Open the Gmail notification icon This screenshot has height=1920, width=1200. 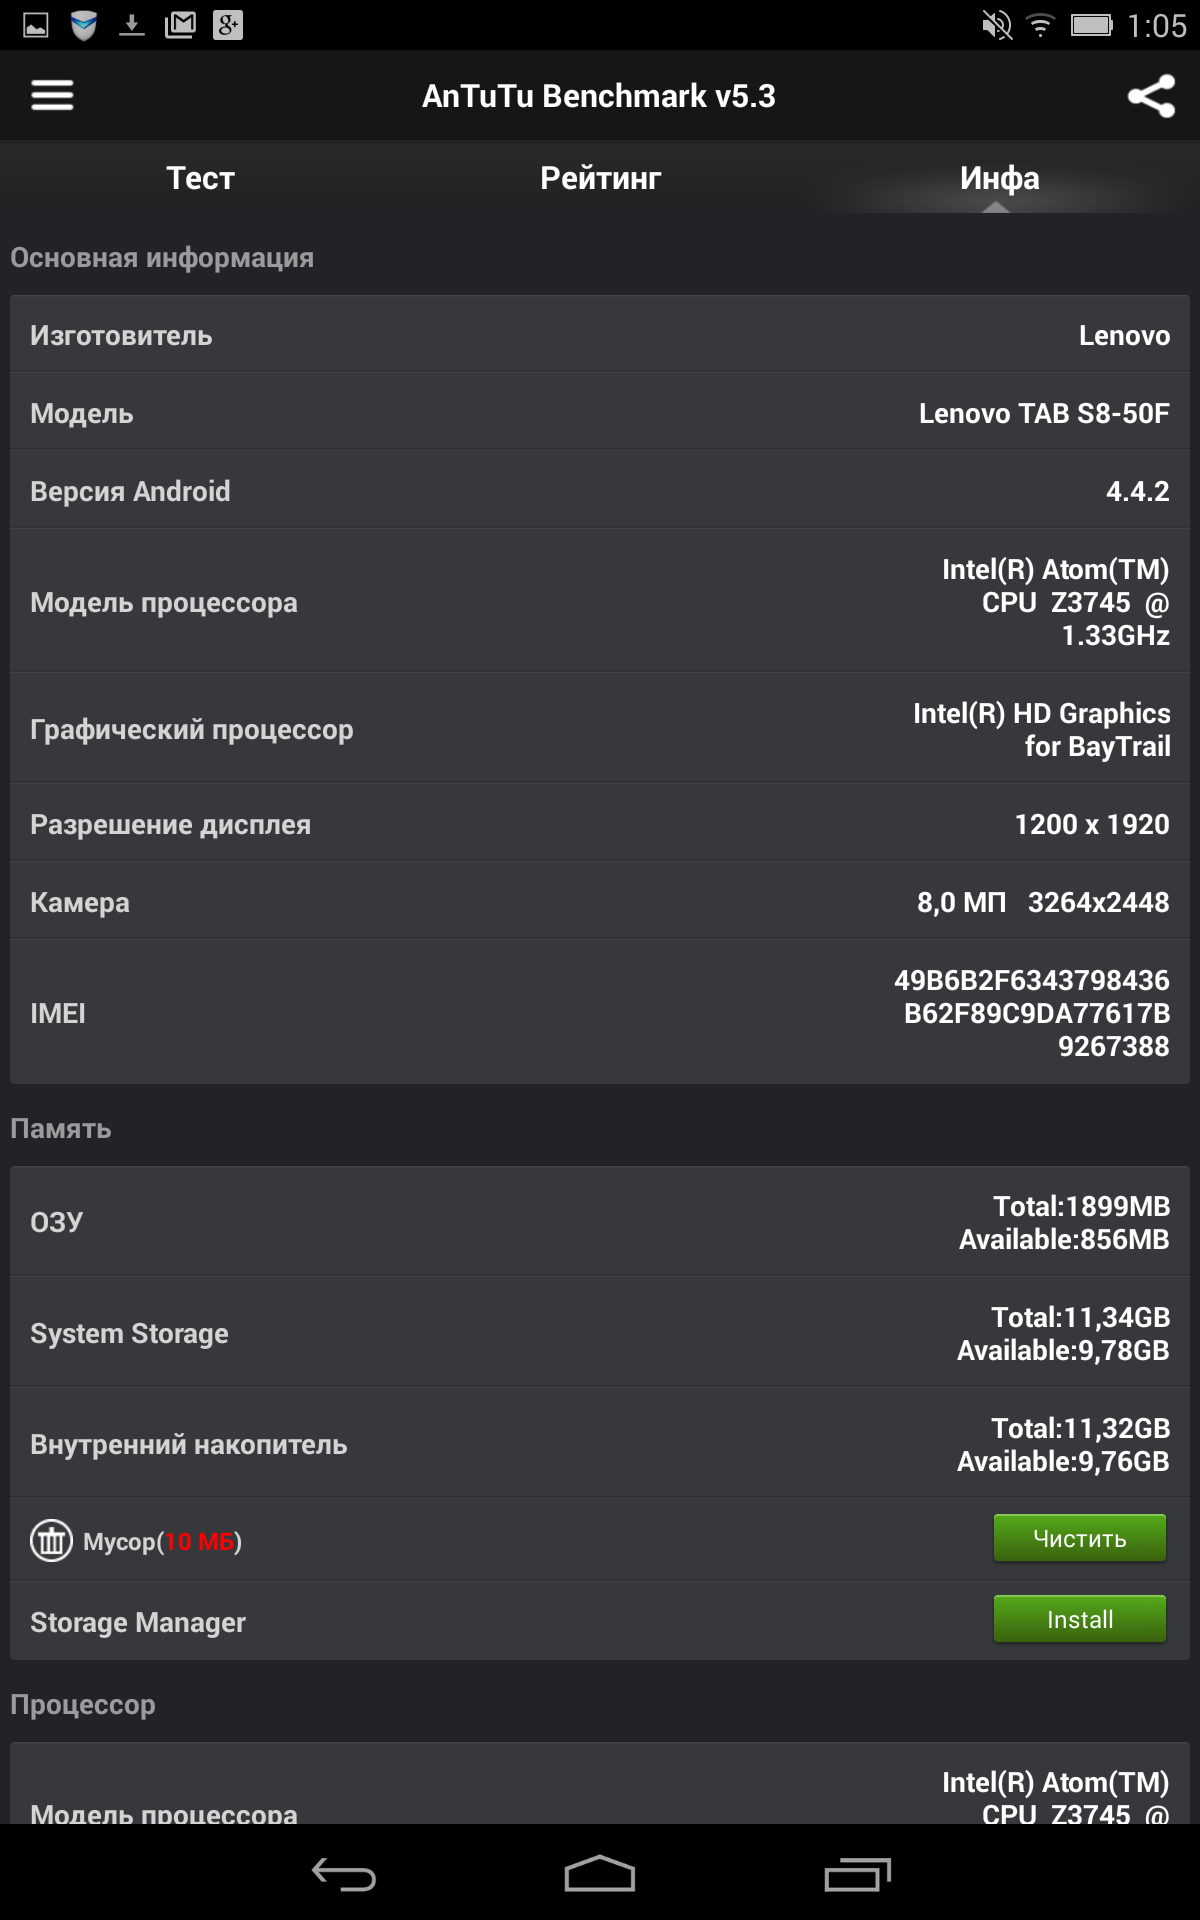coord(180,25)
